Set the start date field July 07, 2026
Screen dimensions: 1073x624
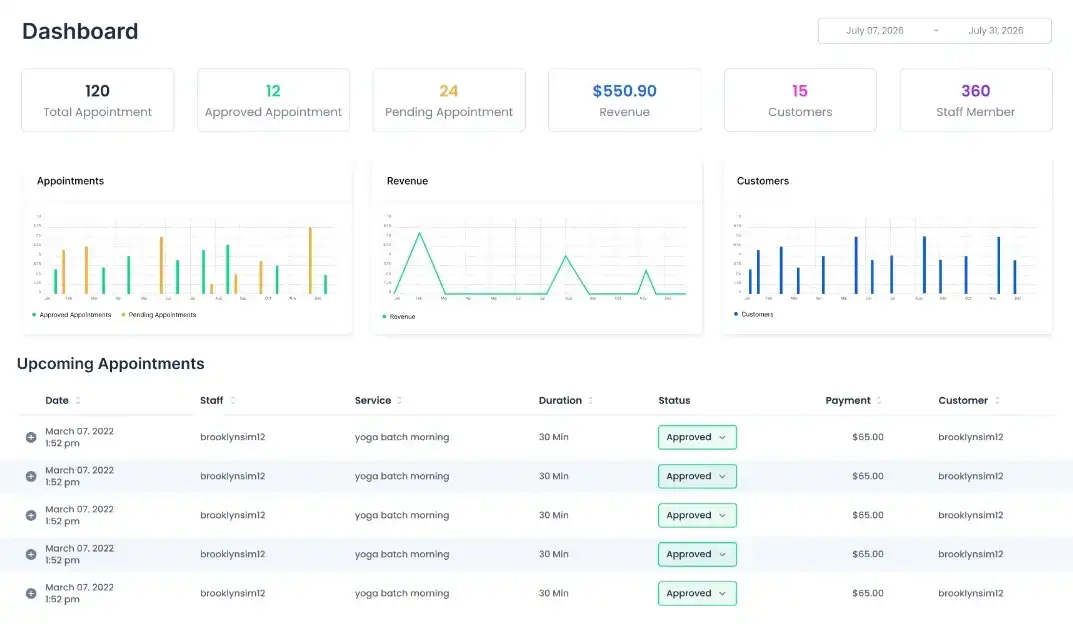[875, 31]
